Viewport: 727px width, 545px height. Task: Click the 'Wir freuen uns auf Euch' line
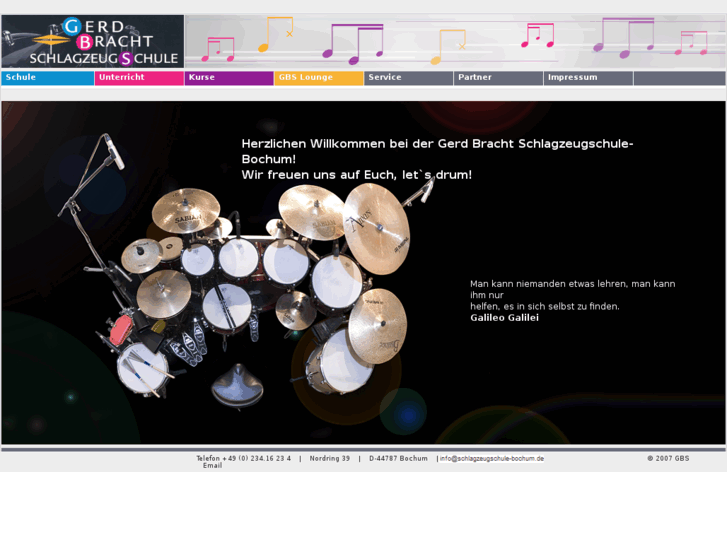[x=357, y=175]
